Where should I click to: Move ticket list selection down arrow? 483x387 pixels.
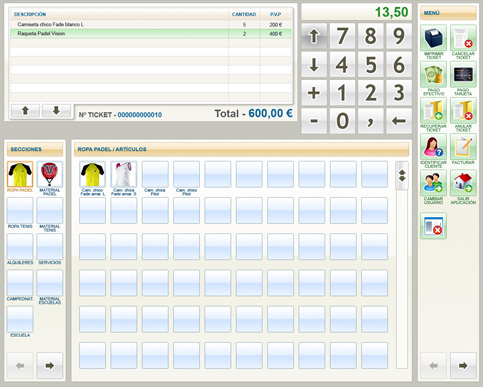(56, 111)
